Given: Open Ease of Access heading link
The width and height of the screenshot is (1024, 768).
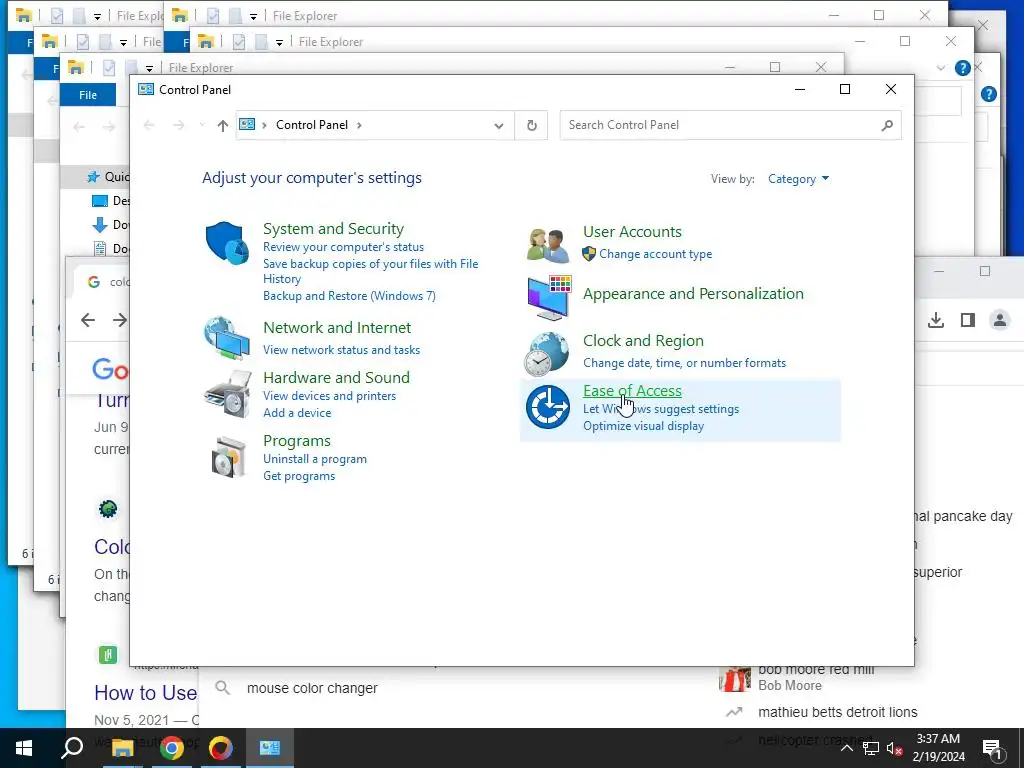Looking at the screenshot, I should tap(632, 391).
